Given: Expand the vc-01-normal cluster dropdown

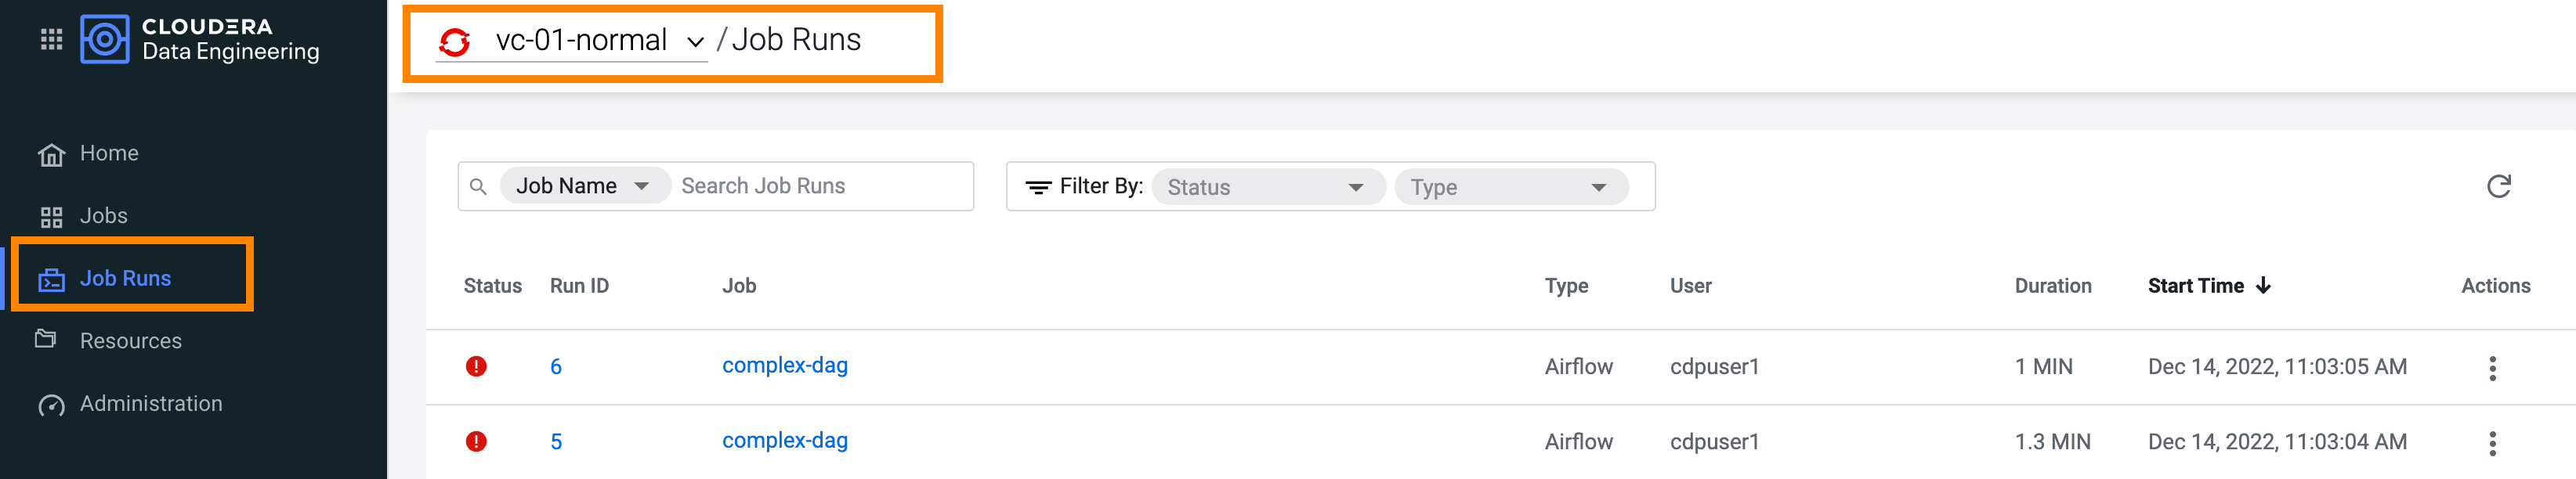Looking at the screenshot, I should pos(695,42).
